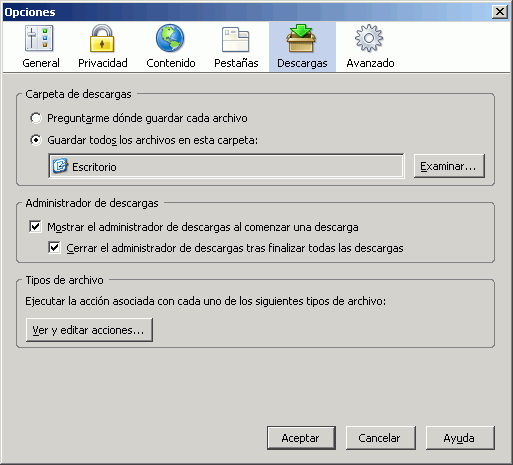513x465 pixels.
Task: Click the Opciones title bar text
Action: 30,12
